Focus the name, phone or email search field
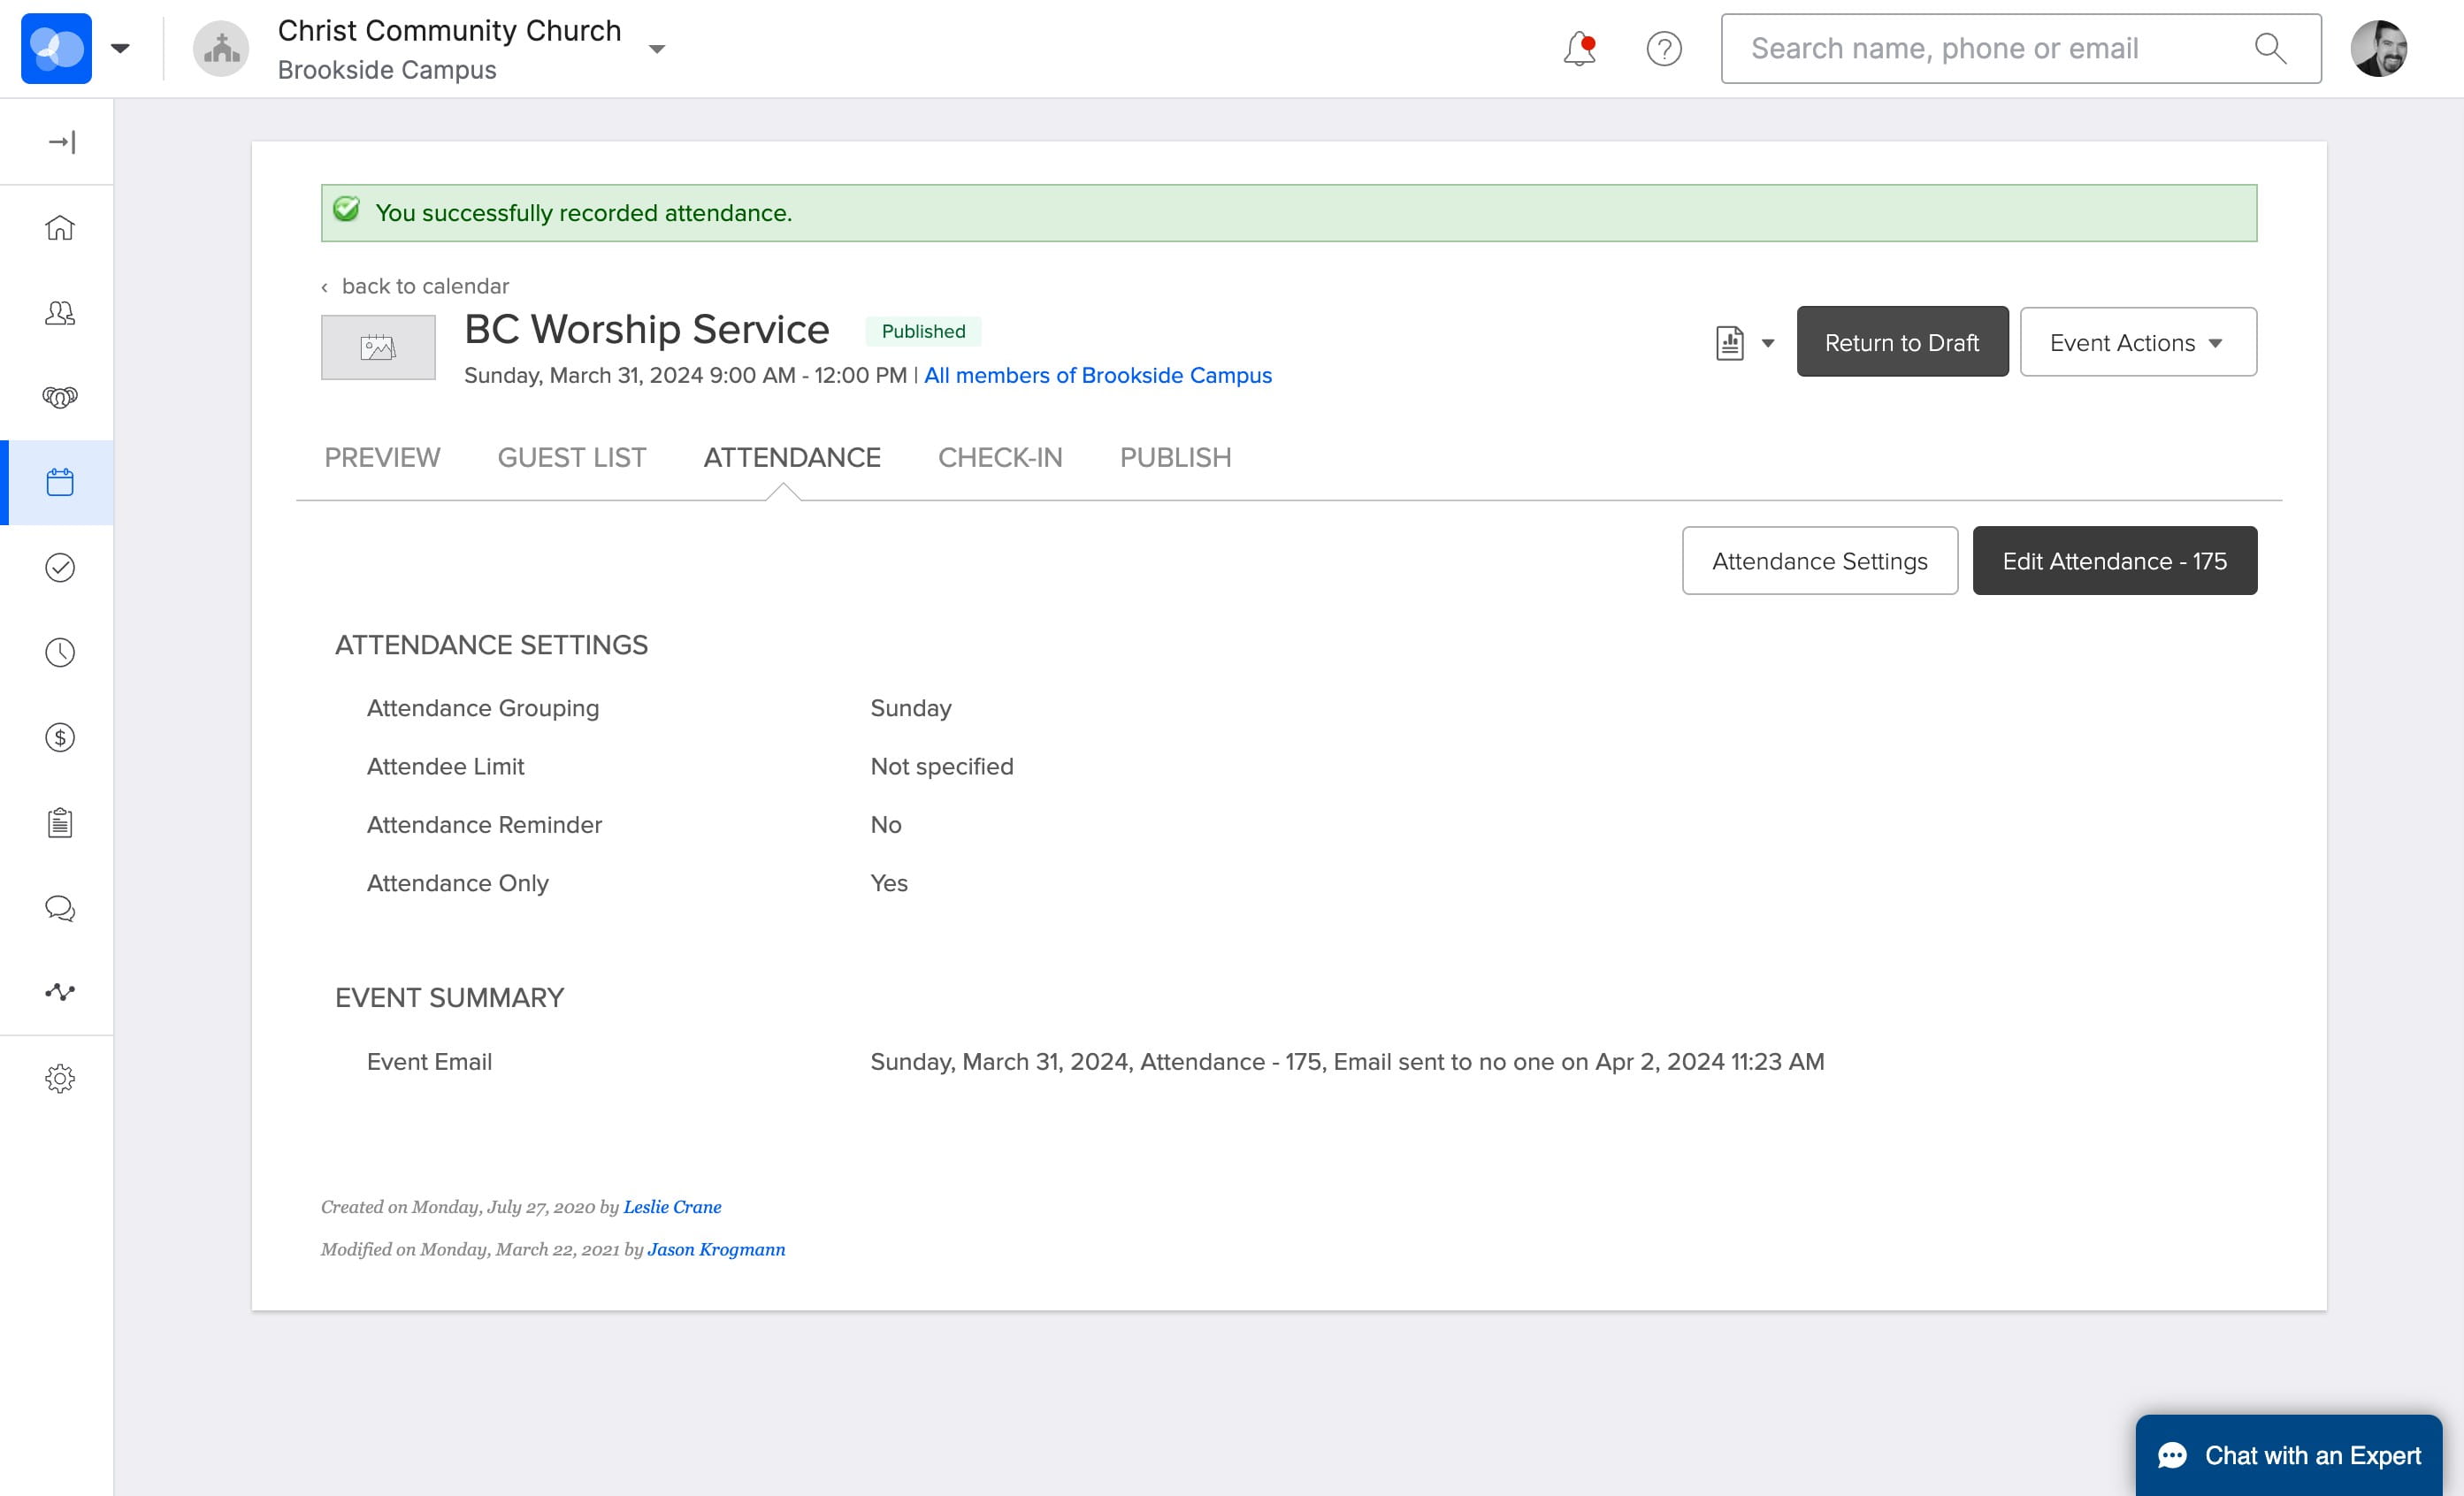 [x=2021, y=48]
